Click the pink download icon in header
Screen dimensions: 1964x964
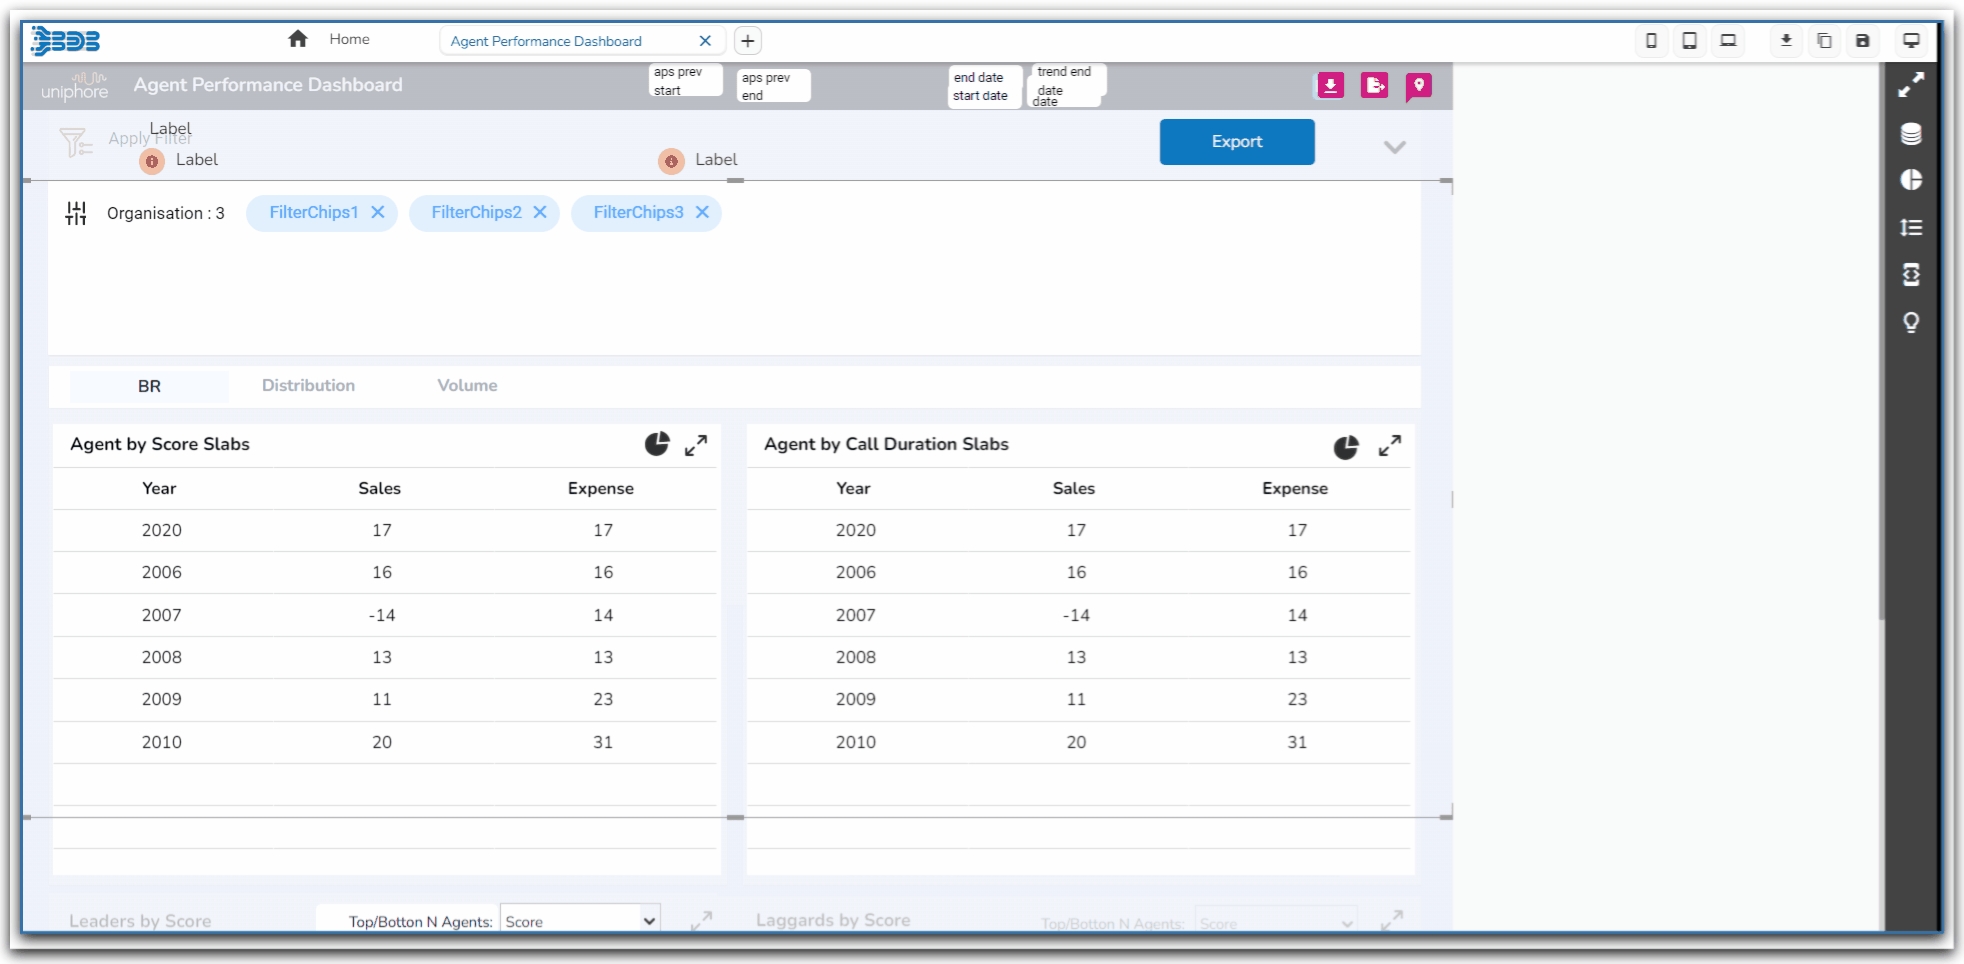(1330, 86)
